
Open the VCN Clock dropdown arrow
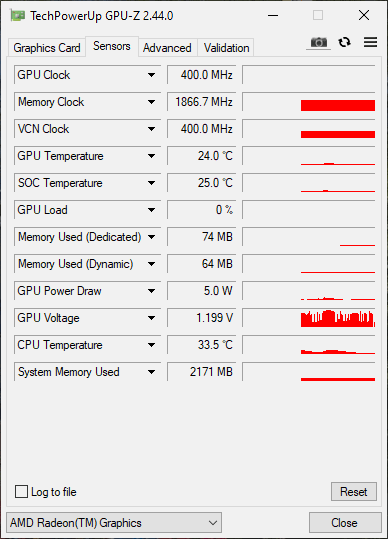pos(151,129)
